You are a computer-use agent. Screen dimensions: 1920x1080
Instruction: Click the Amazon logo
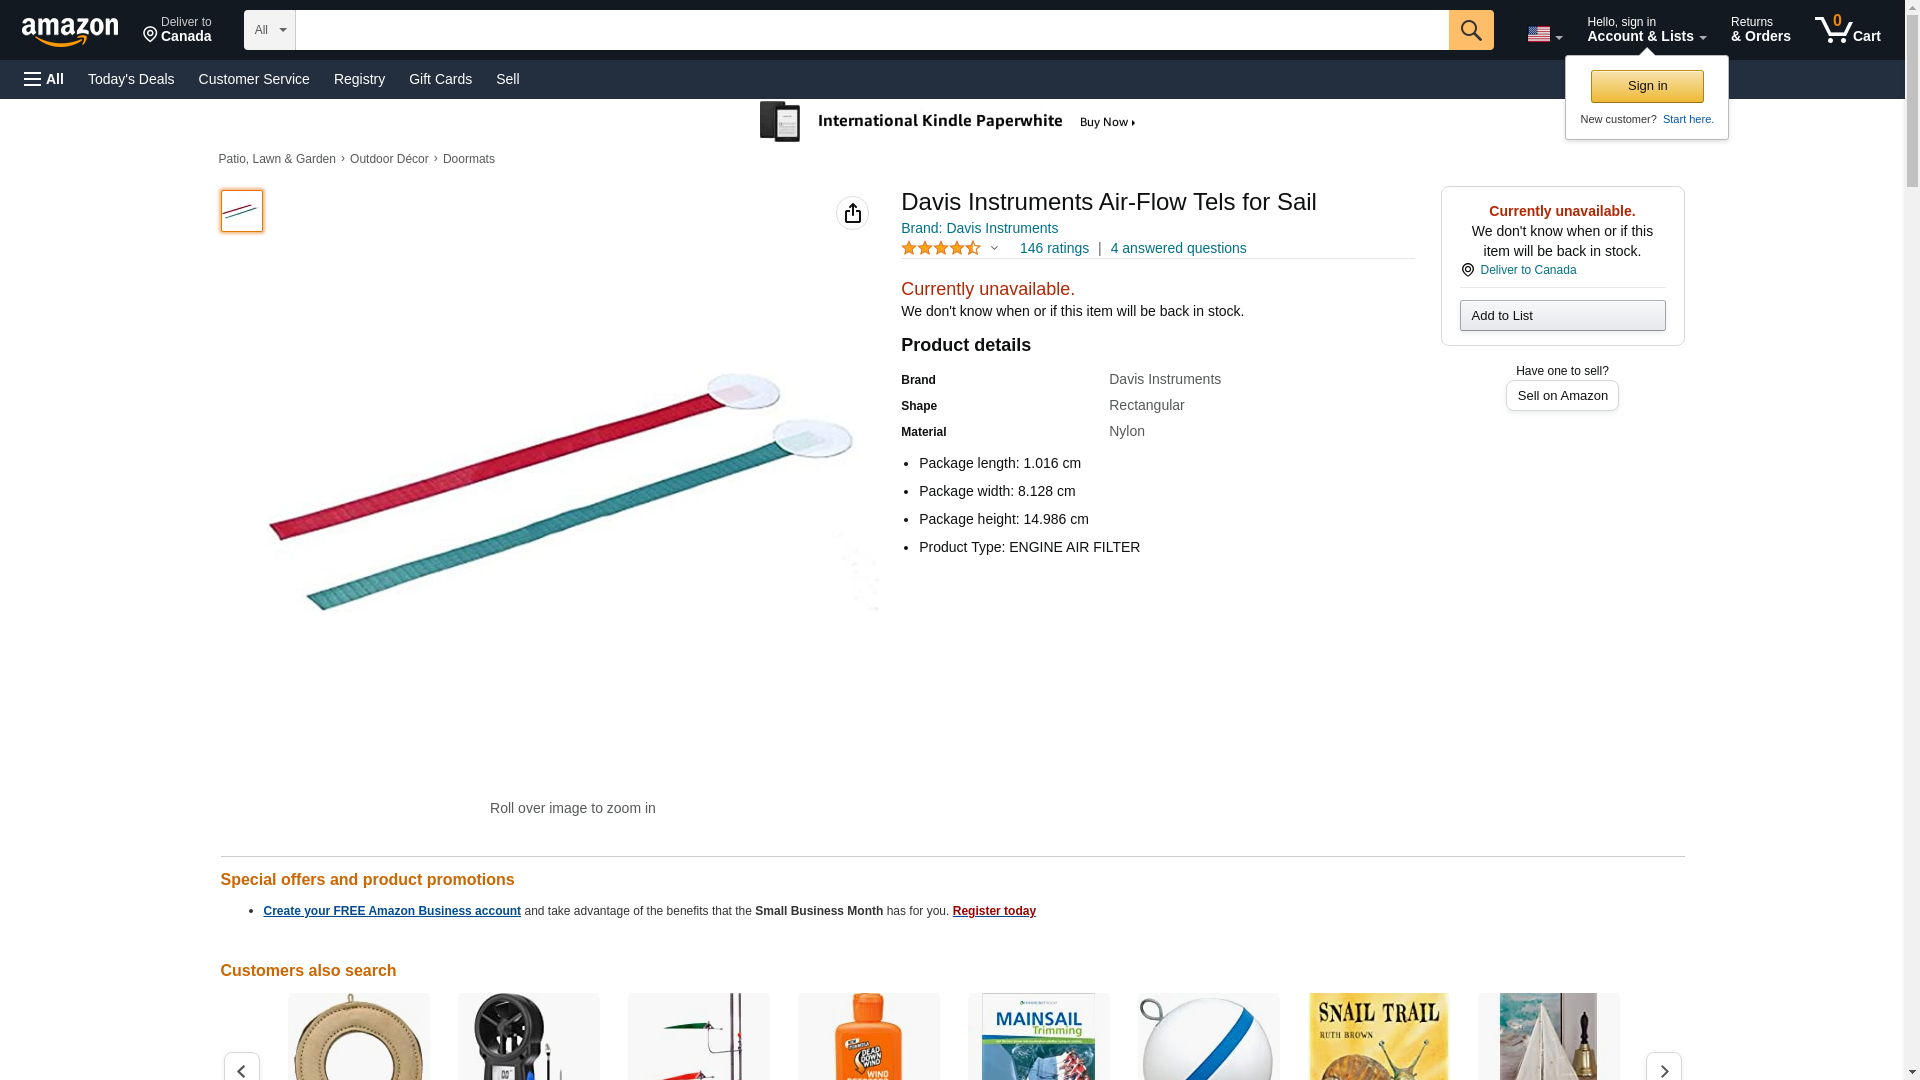tap(70, 31)
